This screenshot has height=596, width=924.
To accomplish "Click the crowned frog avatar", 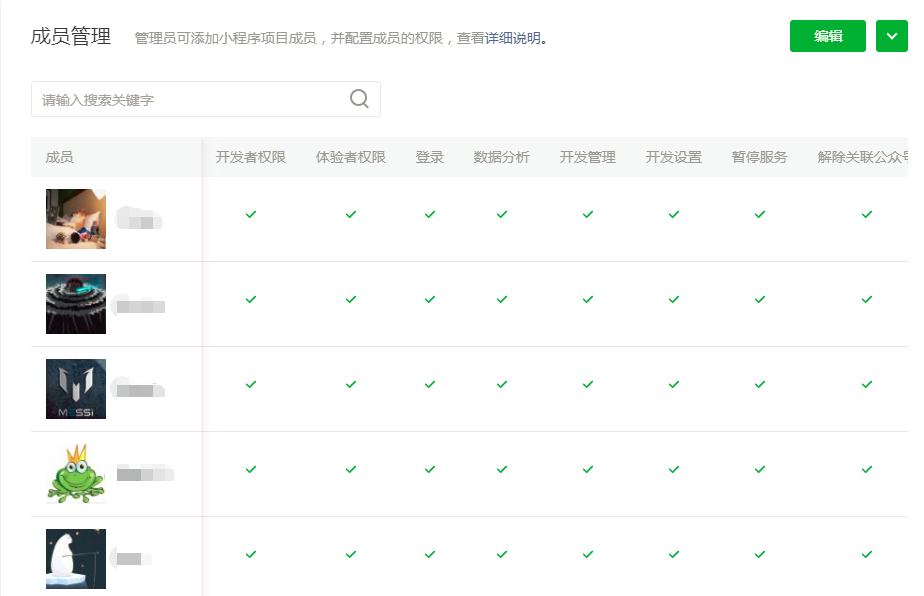I will click(76, 474).
